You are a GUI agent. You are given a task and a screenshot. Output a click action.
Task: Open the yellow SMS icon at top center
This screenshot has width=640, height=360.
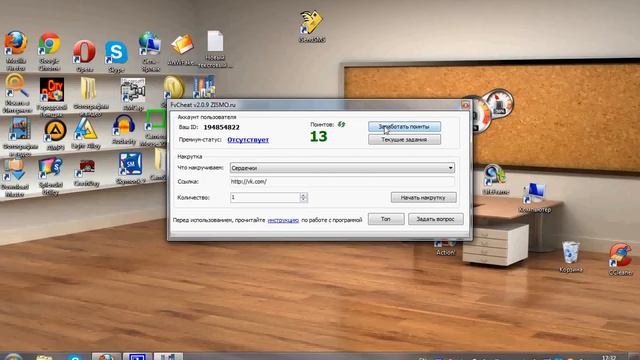(311, 22)
